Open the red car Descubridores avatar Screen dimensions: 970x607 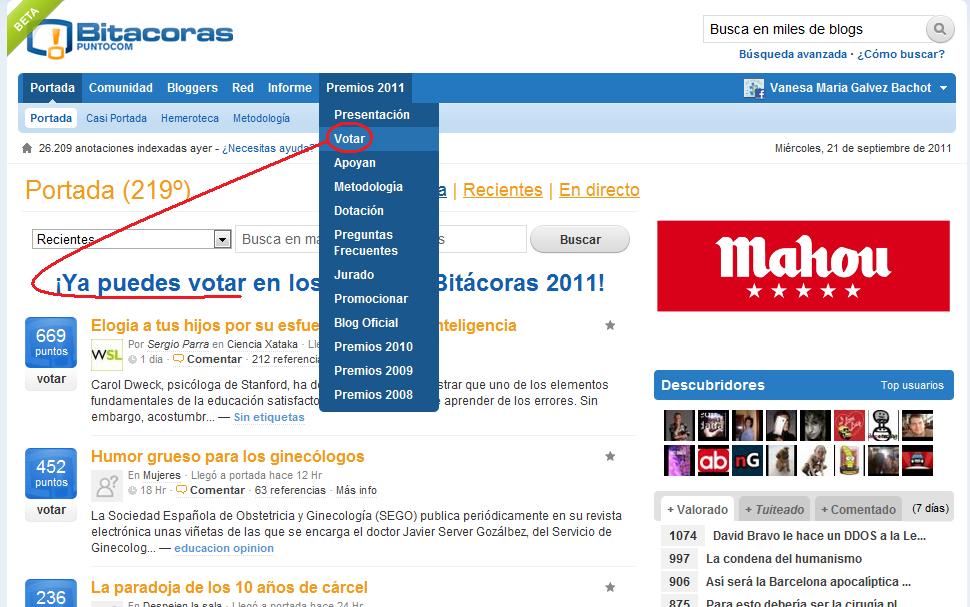917,461
